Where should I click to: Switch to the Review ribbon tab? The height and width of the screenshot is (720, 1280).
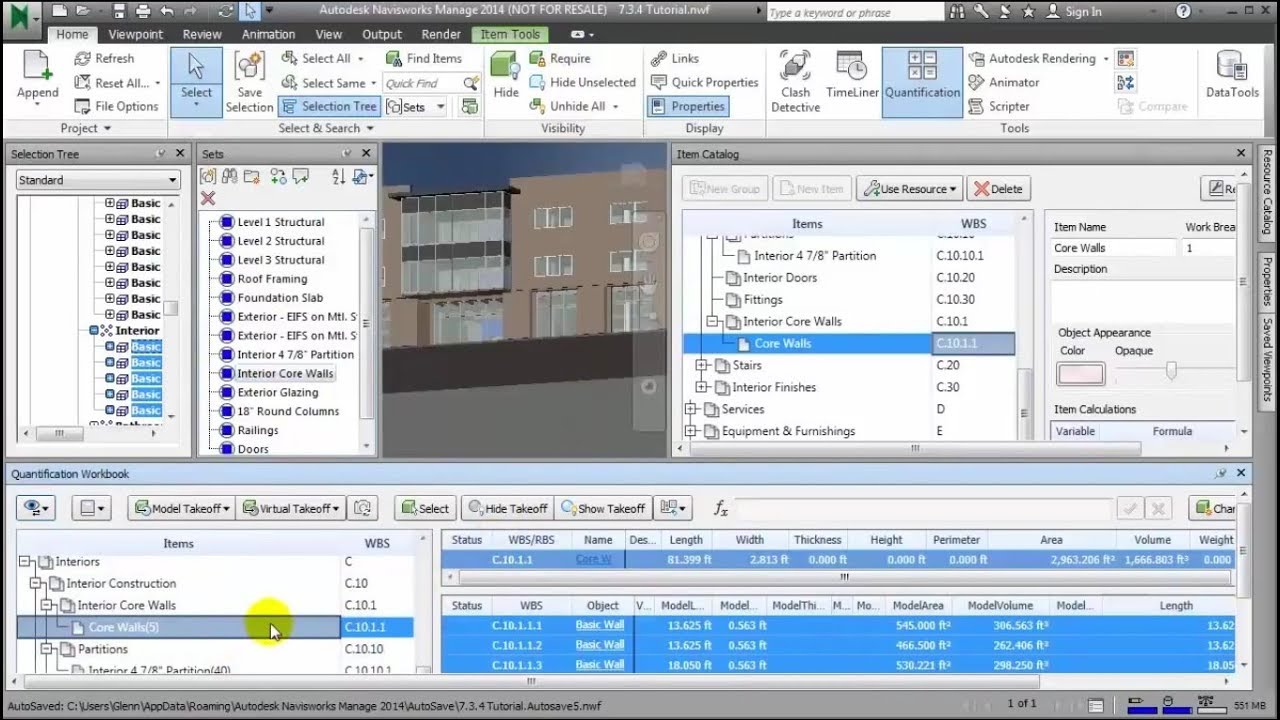(x=202, y=34)
